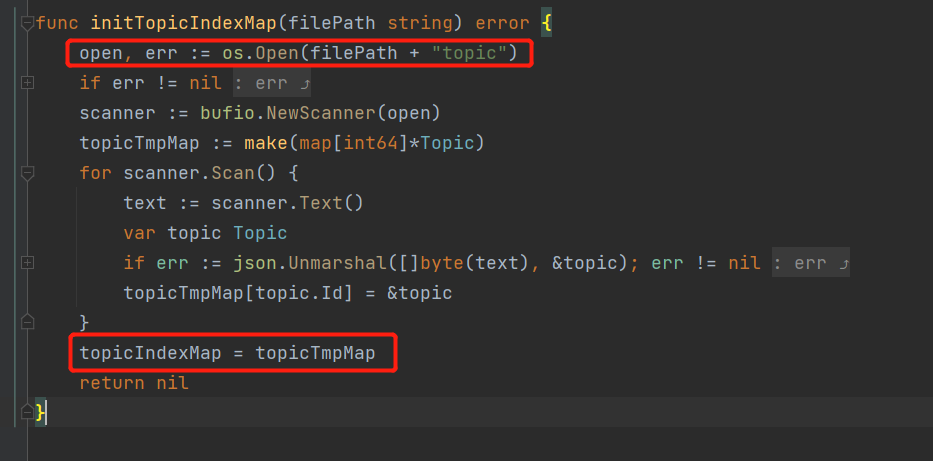Click the "topic" string literal
Screen dimensions: 933x461
click(469, 52)
